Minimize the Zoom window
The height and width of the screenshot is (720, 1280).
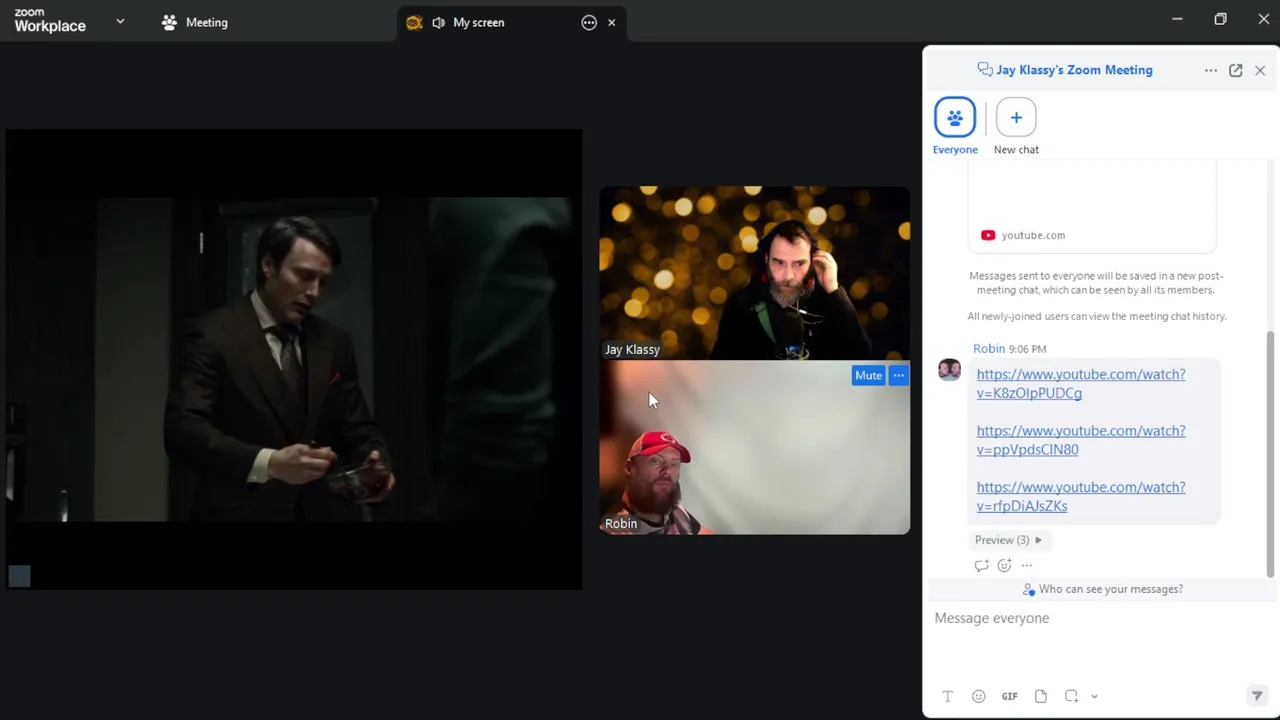point(1177,19)
